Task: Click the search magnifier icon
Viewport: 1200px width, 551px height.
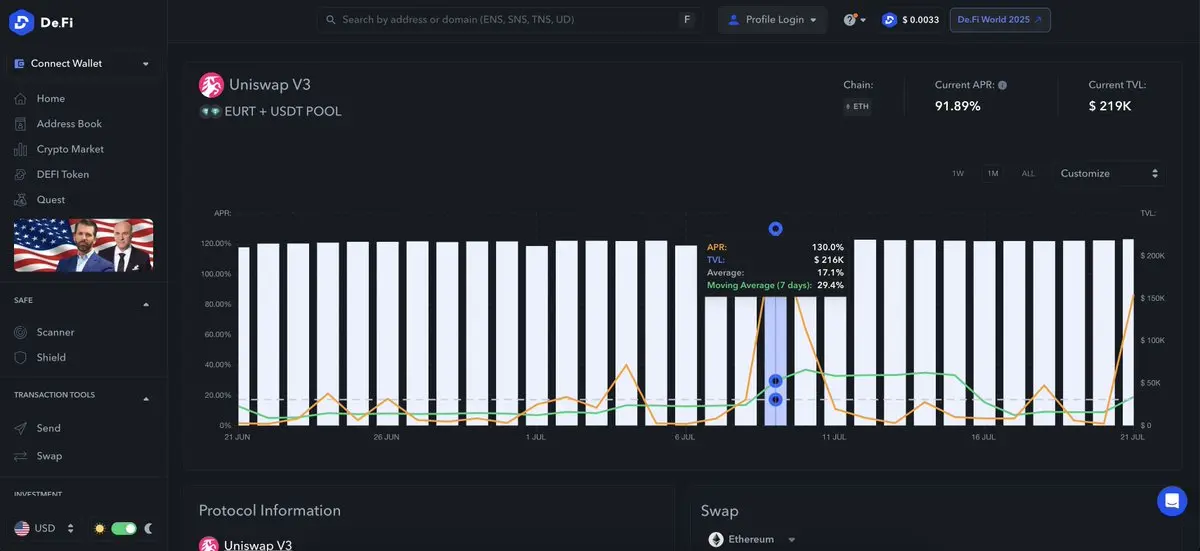Action: (x=331, y=20)
